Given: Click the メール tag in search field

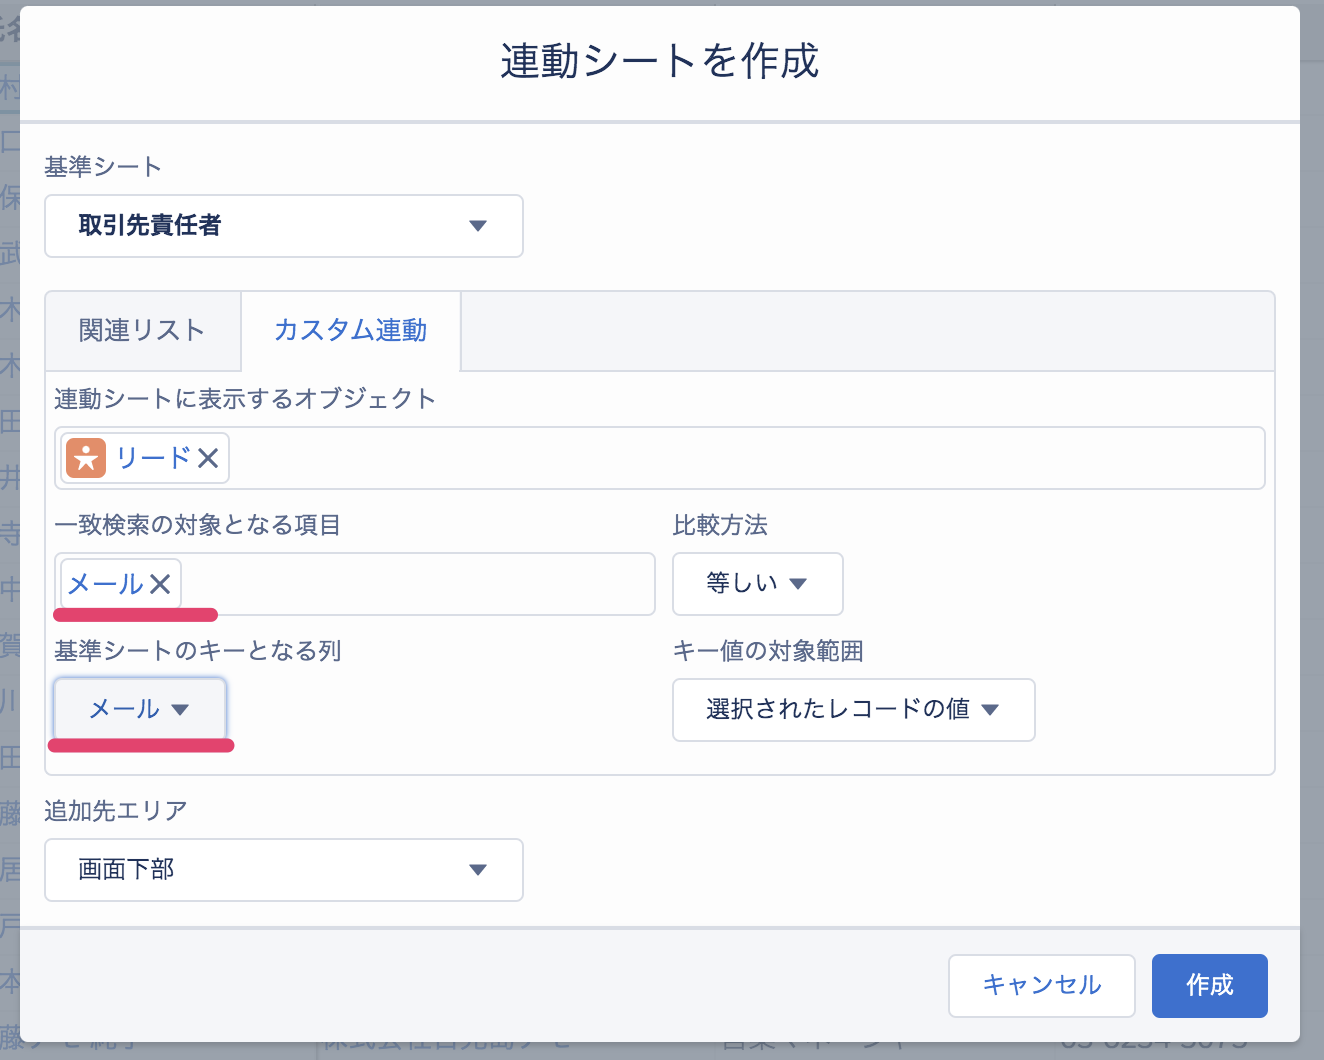Looking at the screenshot, I should [x=105, y=584].
